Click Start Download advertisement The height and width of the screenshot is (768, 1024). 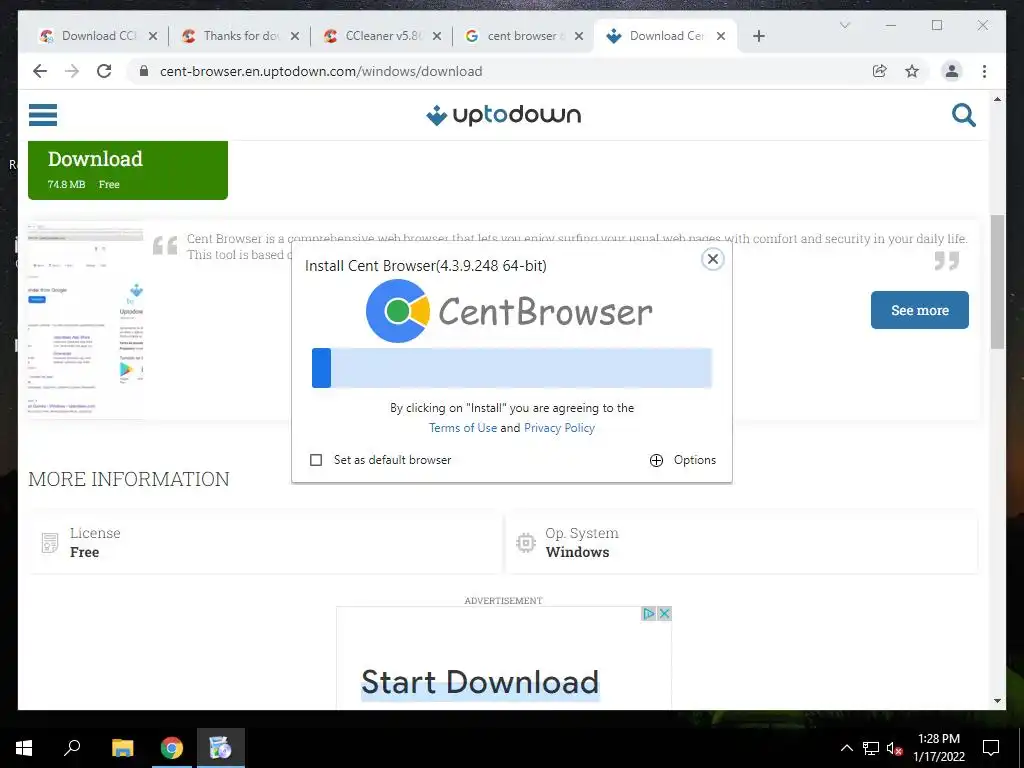(480, 682)
